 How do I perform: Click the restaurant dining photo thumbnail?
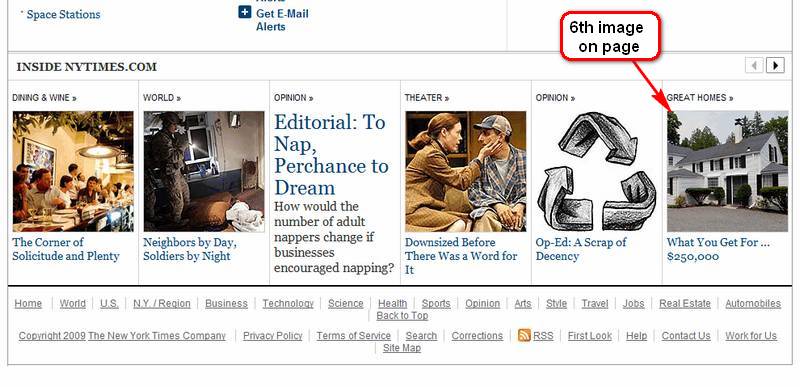(73, 171)
